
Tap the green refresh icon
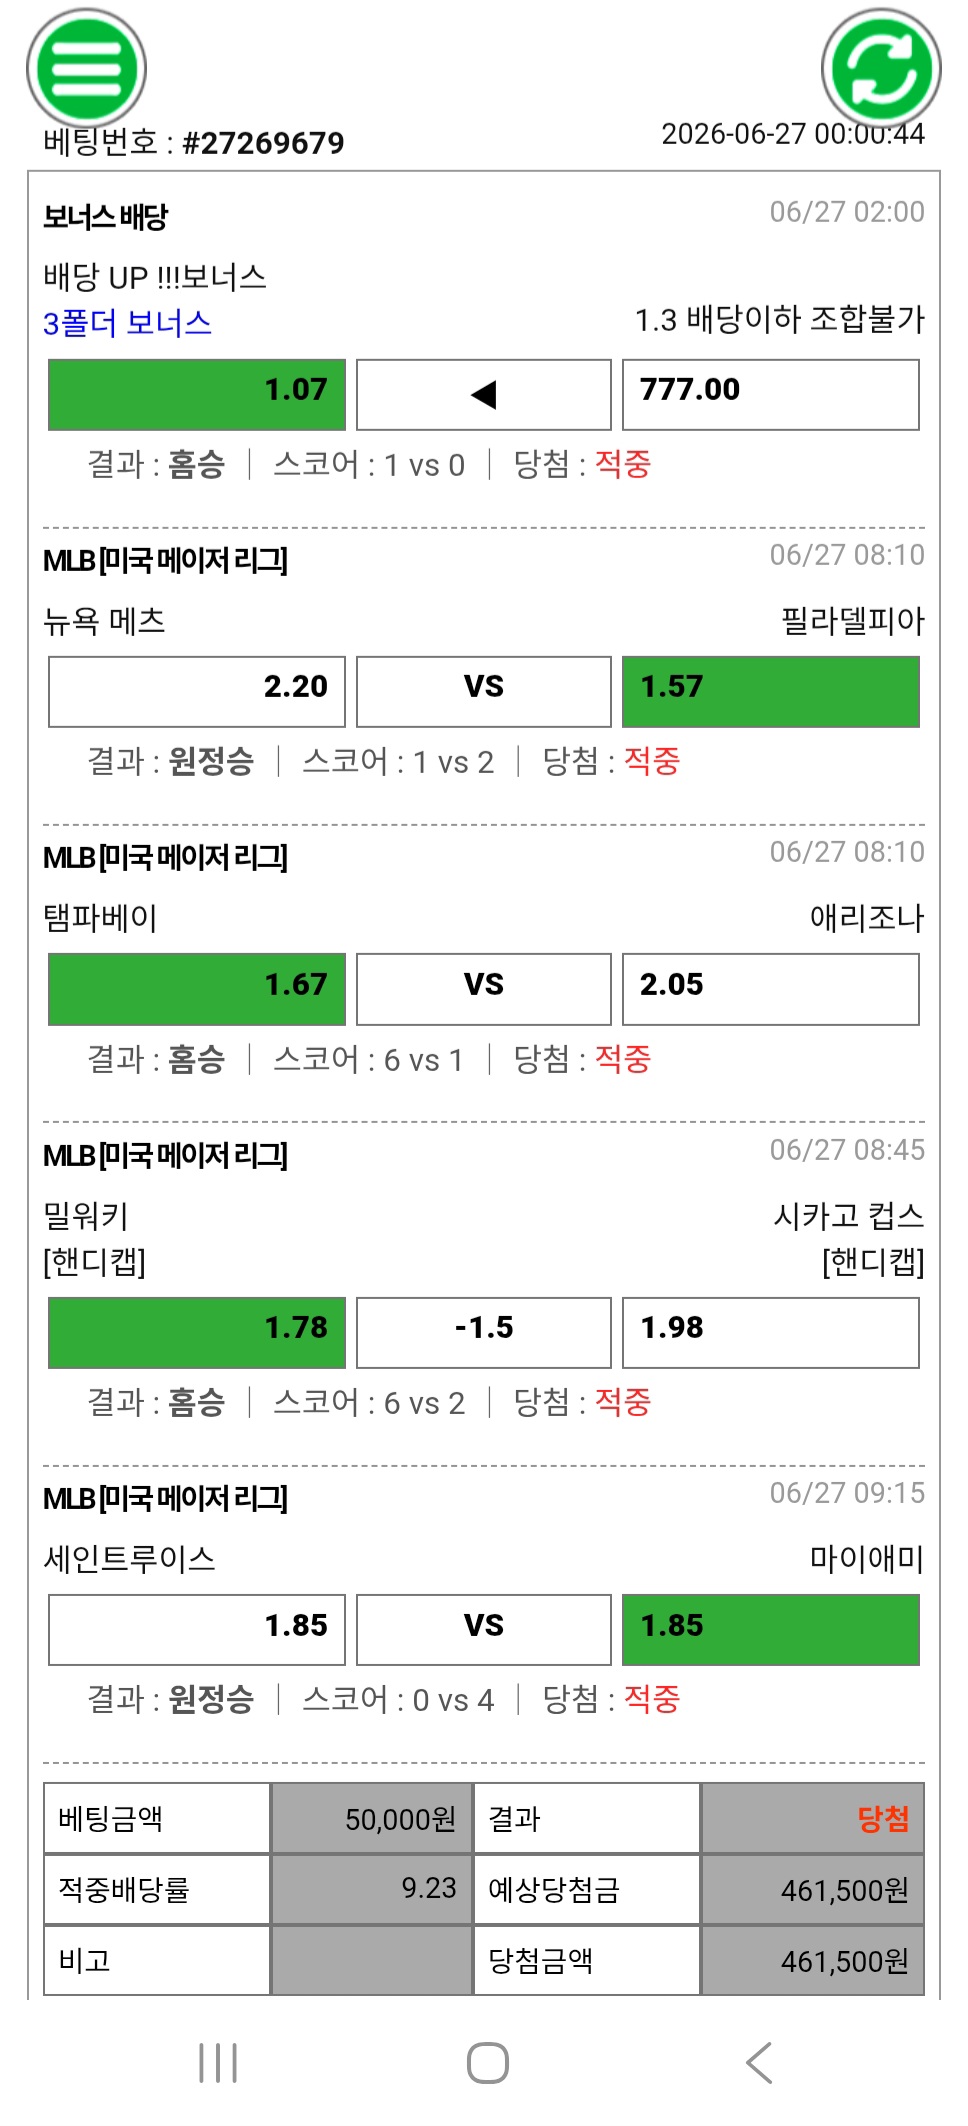click(881, 68)
